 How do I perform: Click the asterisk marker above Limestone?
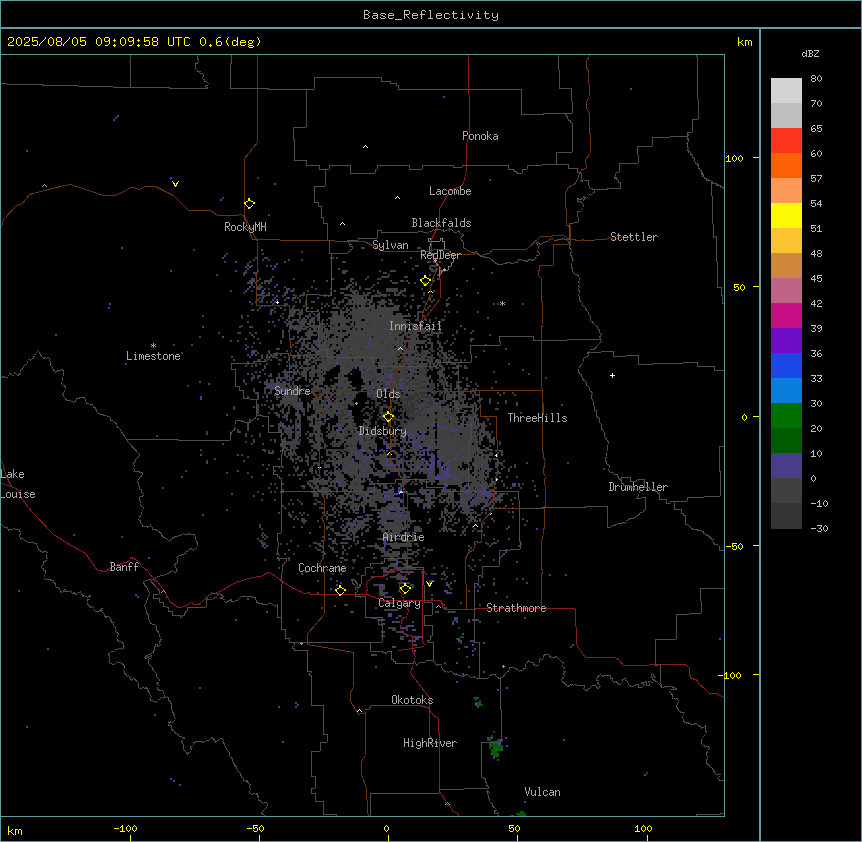(x=153, y=346)
